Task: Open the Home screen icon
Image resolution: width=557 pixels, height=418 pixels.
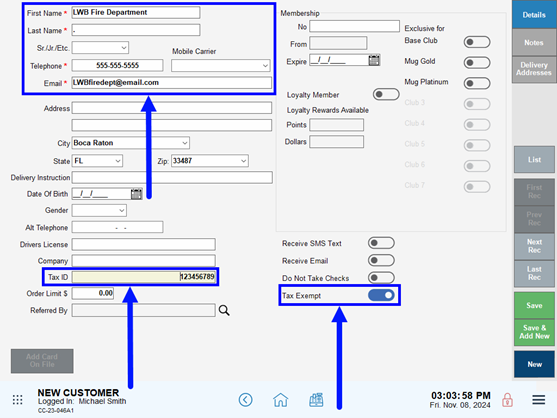Action: click(281, 400)
